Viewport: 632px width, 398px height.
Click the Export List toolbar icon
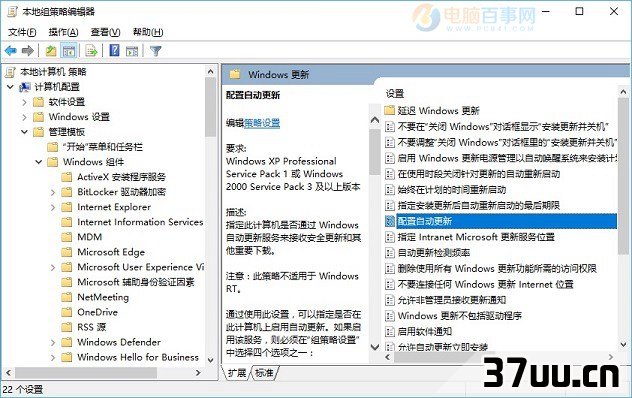coord(91,51)
